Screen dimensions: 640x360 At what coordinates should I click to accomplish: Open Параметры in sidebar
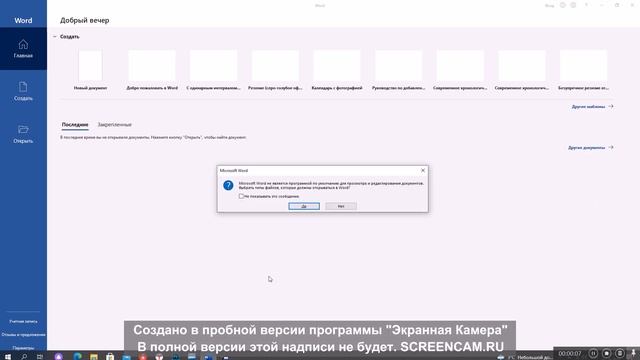pos(23,348)
